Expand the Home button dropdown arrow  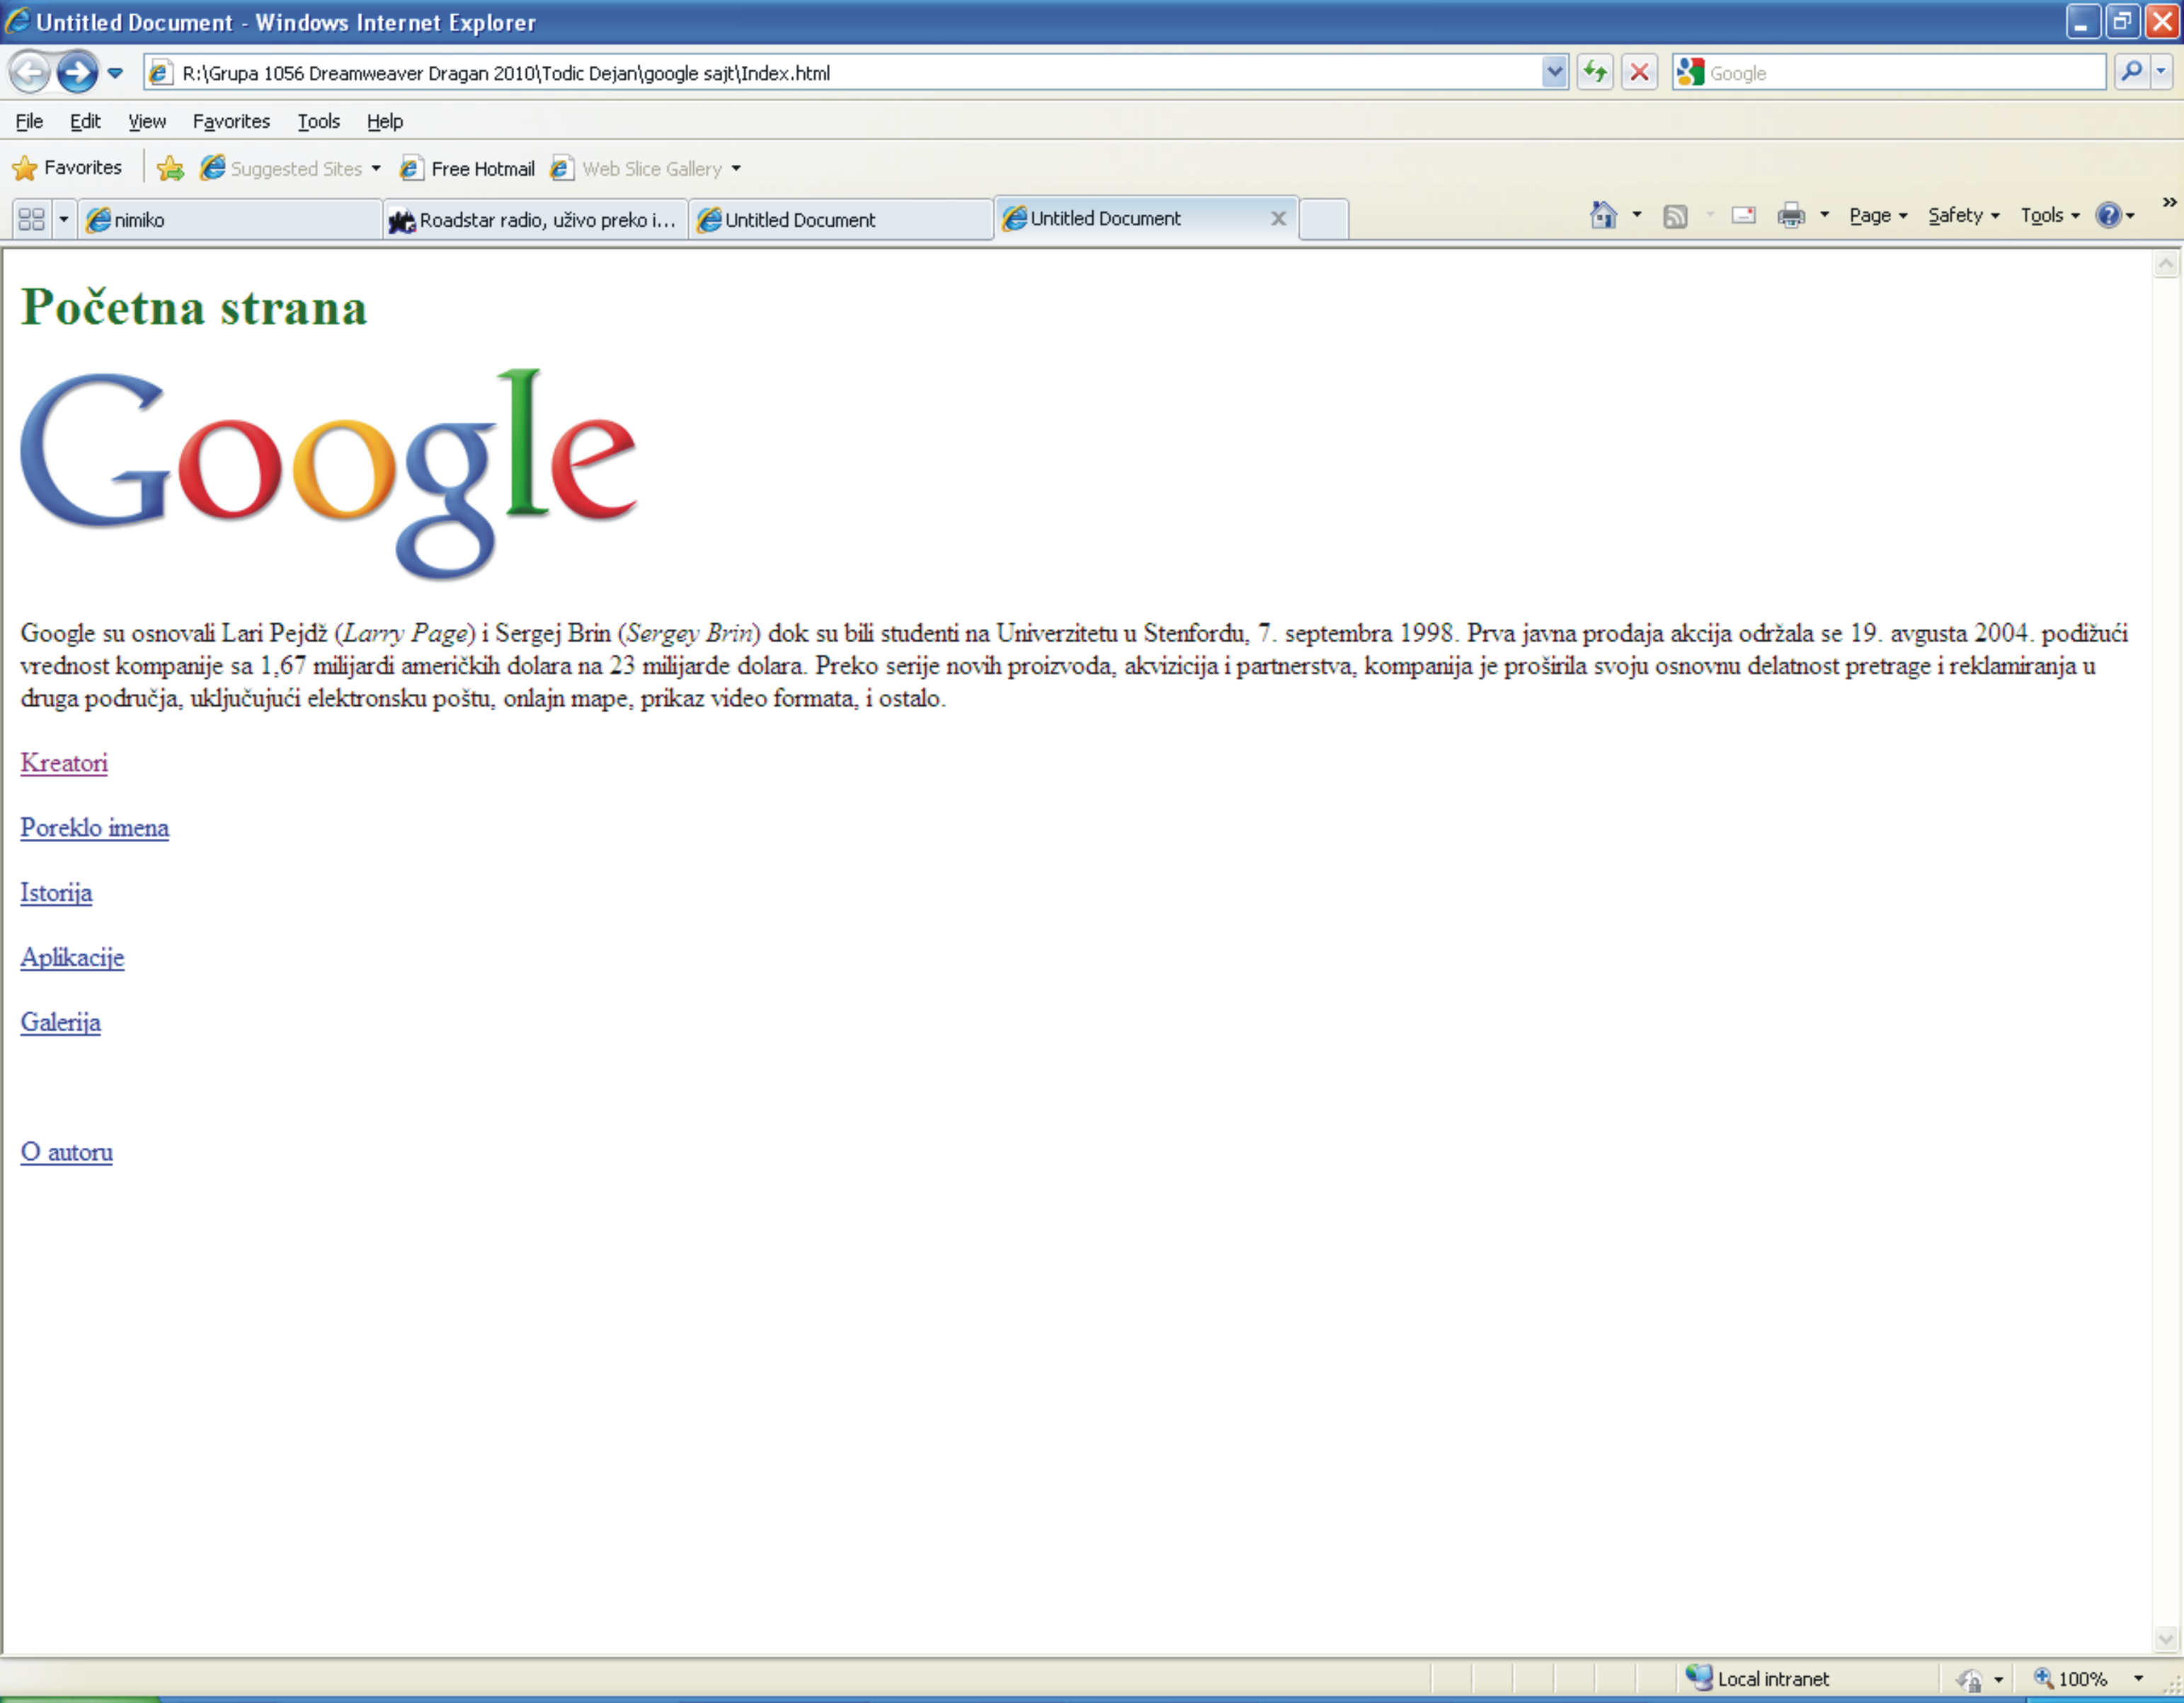coord(1637,215)
